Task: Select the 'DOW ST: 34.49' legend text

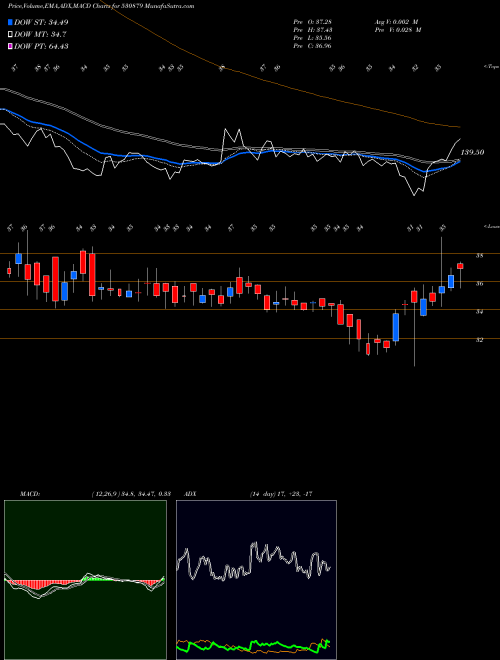Action: [x=41, y=22]
